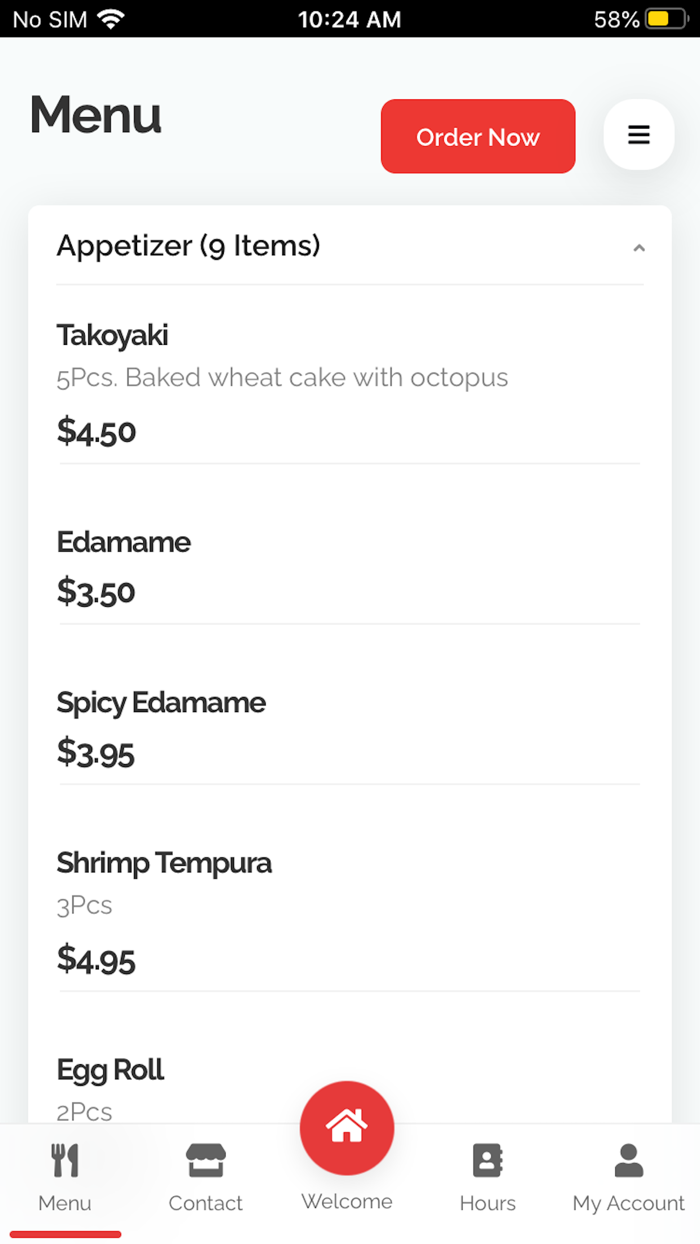Select the Takoyaki menu item
Viewport: 700px width, 1244px height.
pyautogui.click(x=112, y=335)
